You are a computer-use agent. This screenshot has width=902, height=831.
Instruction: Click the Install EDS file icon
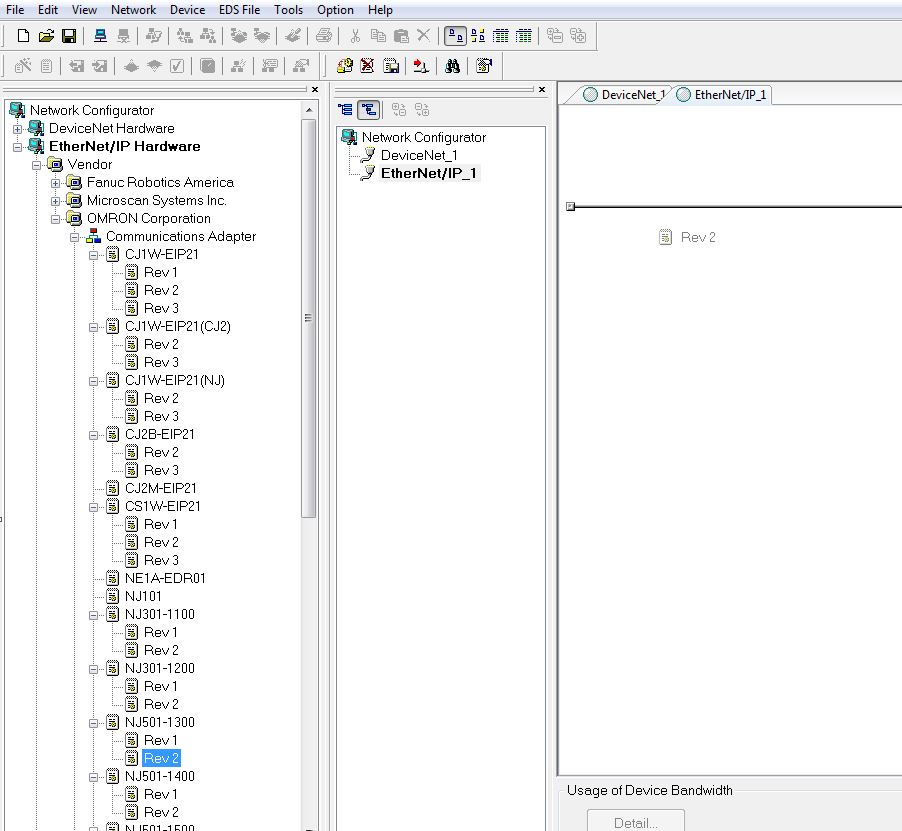click(x=345, y=66)
